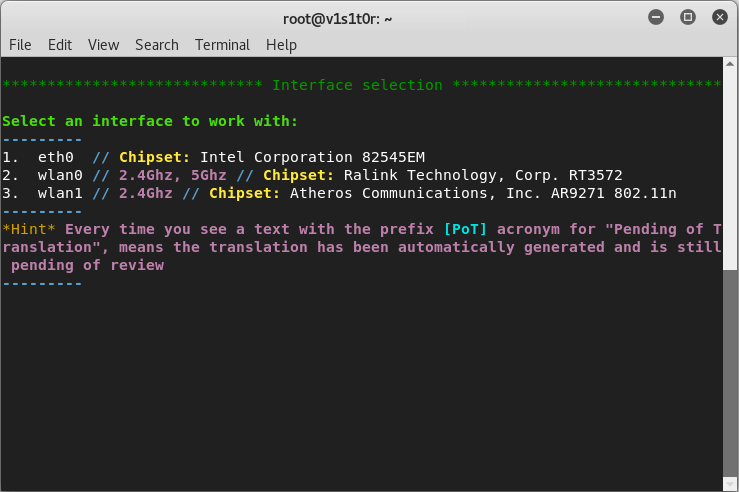Click the eth0 interface line
Screen dimensions: 739x492
[x=213, y=157]
